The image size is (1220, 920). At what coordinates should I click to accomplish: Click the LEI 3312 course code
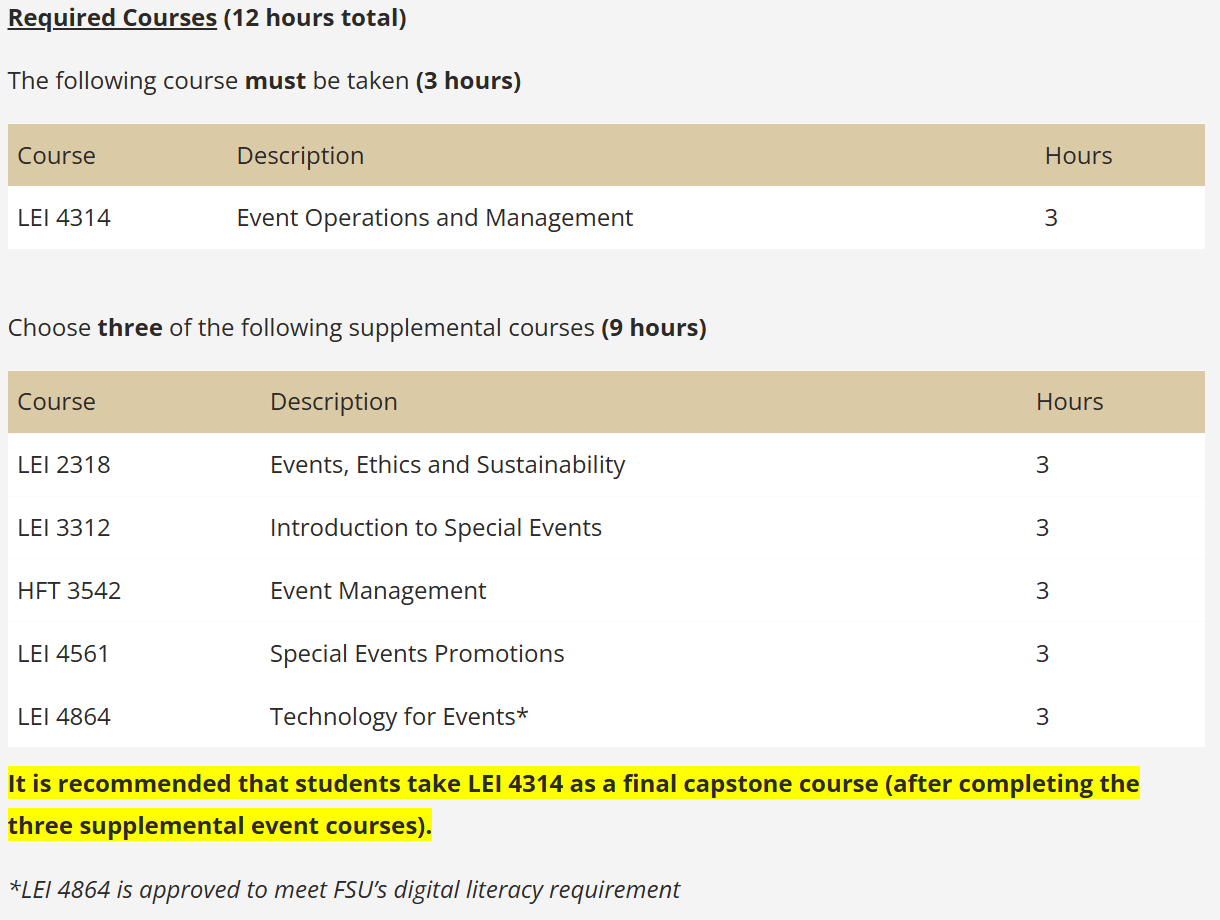tap(64, 528)
